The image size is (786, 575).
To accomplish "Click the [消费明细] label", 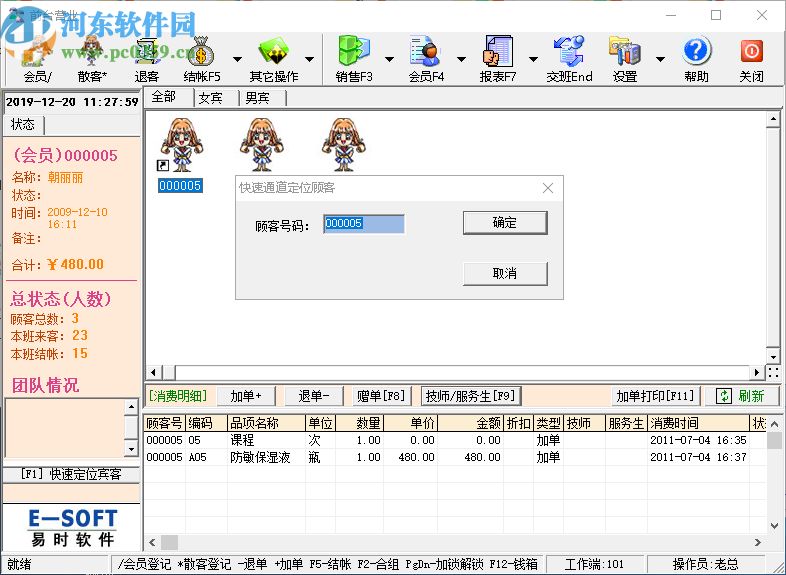I will (x=178, y=396).
